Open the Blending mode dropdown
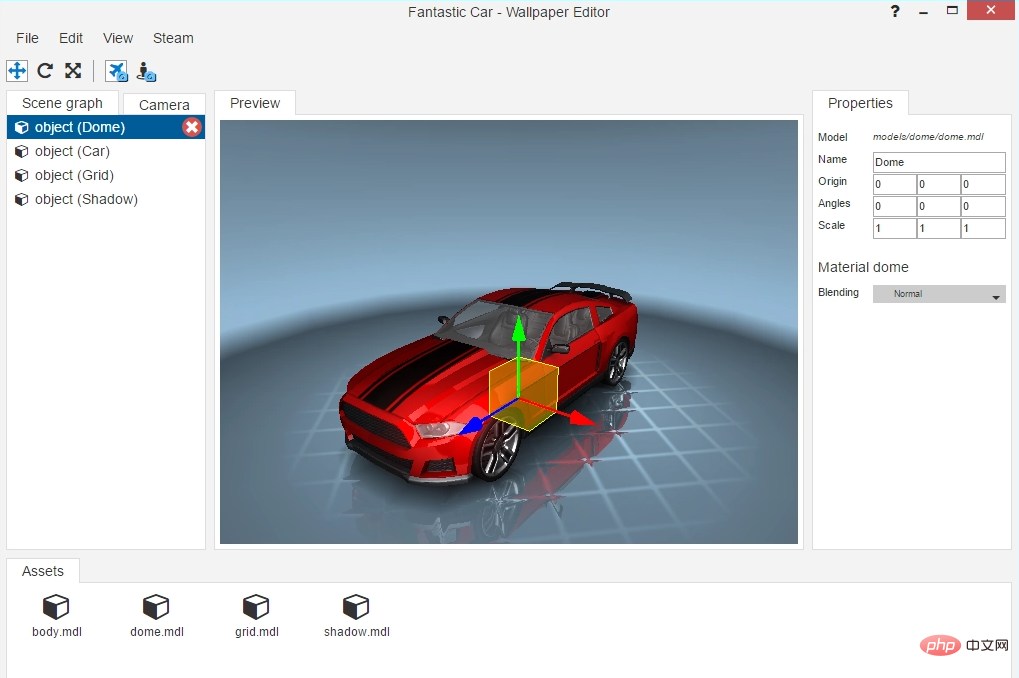 click(x=939, y=294)
